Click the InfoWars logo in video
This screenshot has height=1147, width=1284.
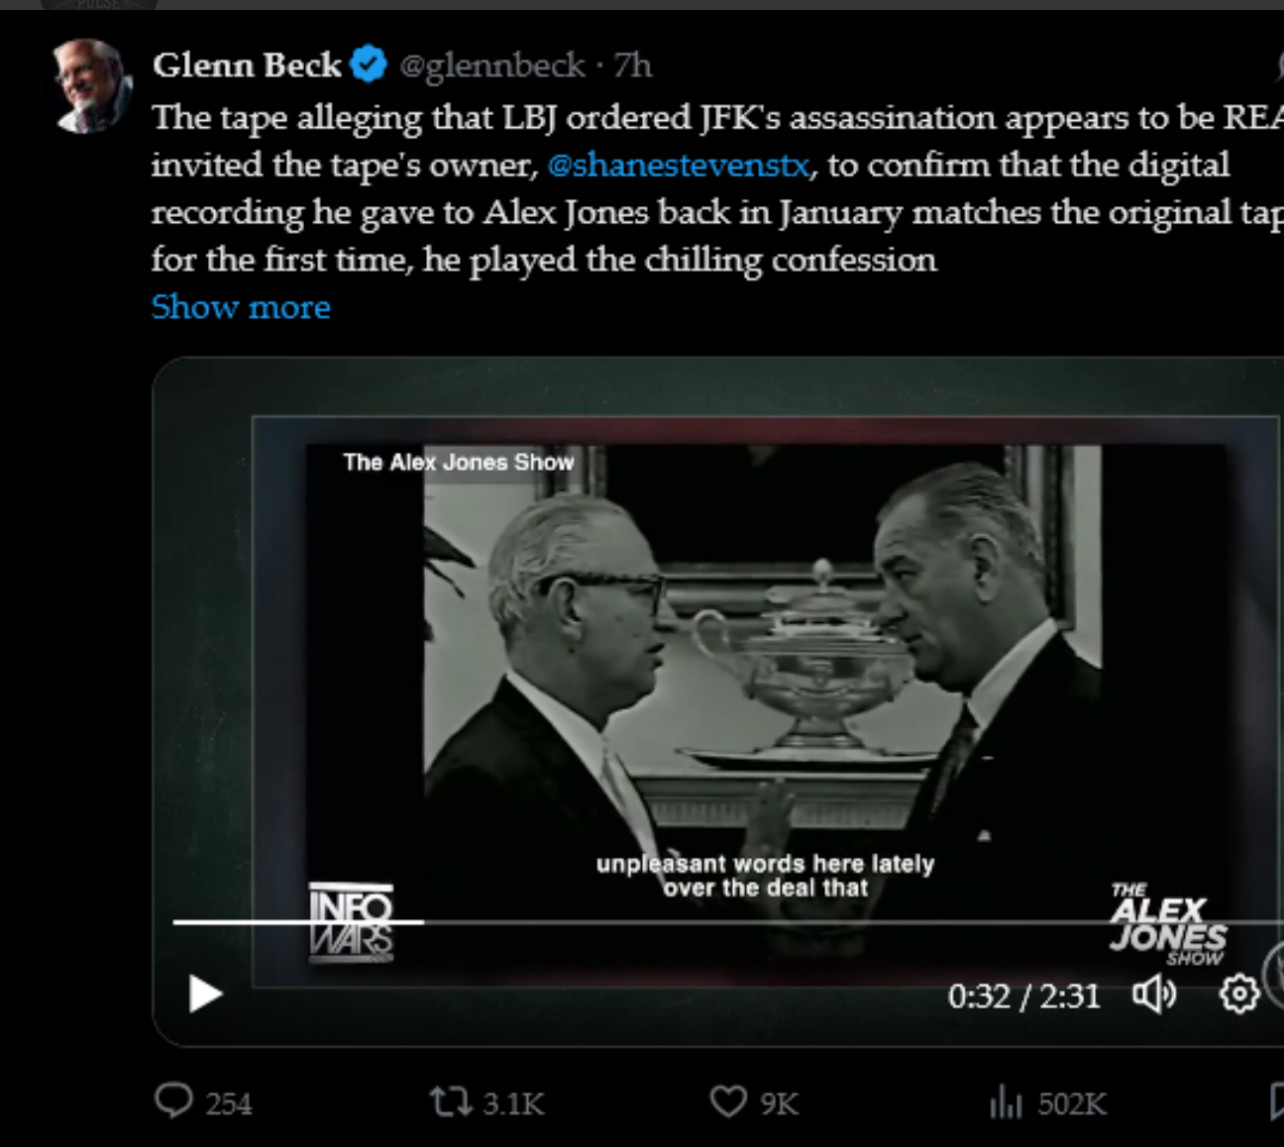pyautogui.click(x=350, y=923)
